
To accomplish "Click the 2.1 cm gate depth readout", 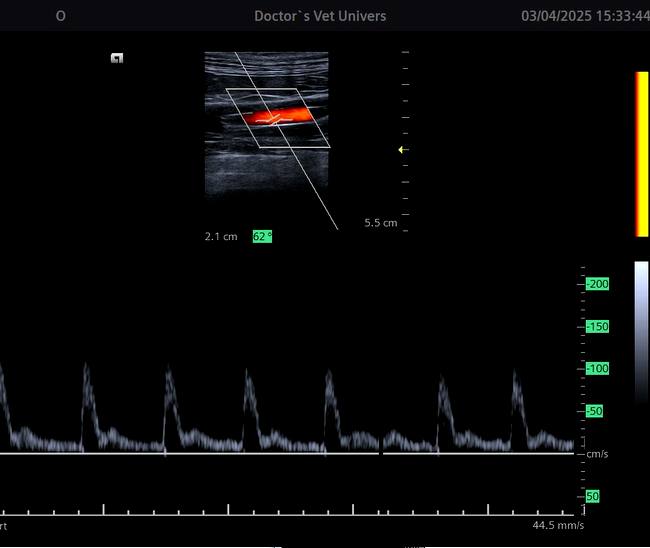I will point(221,237).
